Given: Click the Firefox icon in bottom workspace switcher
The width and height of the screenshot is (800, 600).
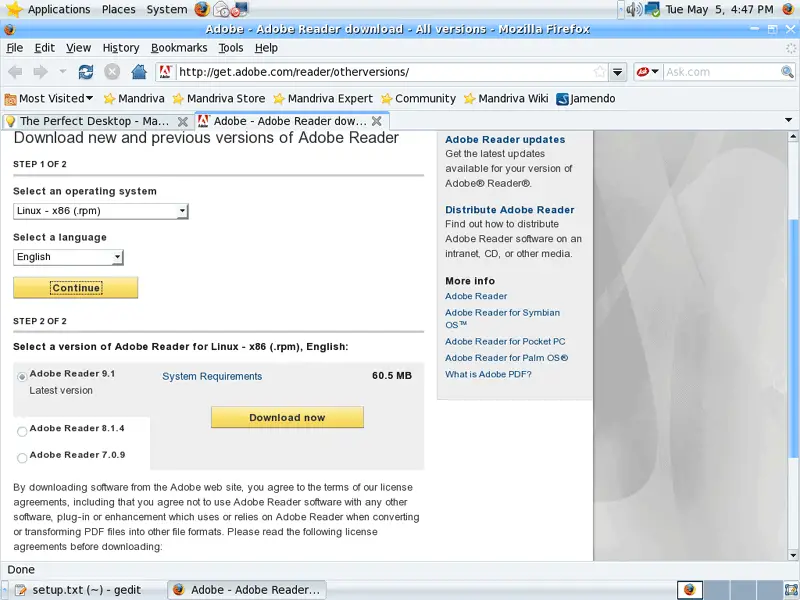Looking at the screenshot, I should pos(690,590).
